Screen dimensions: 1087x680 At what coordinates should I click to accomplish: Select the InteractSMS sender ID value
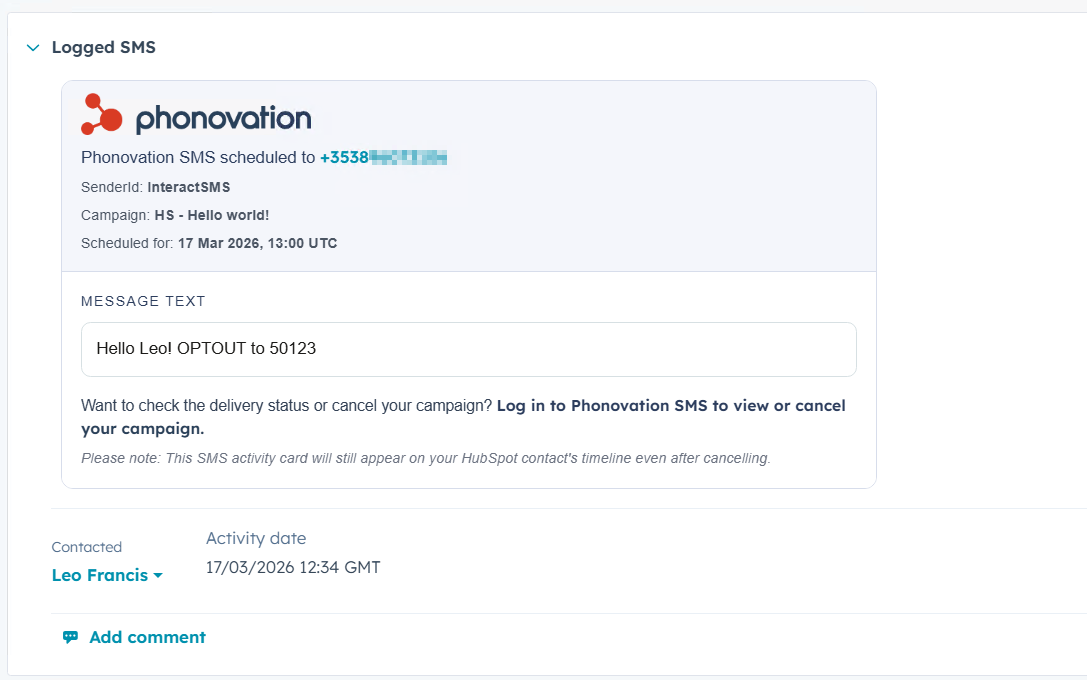click(x=188, y=187)
